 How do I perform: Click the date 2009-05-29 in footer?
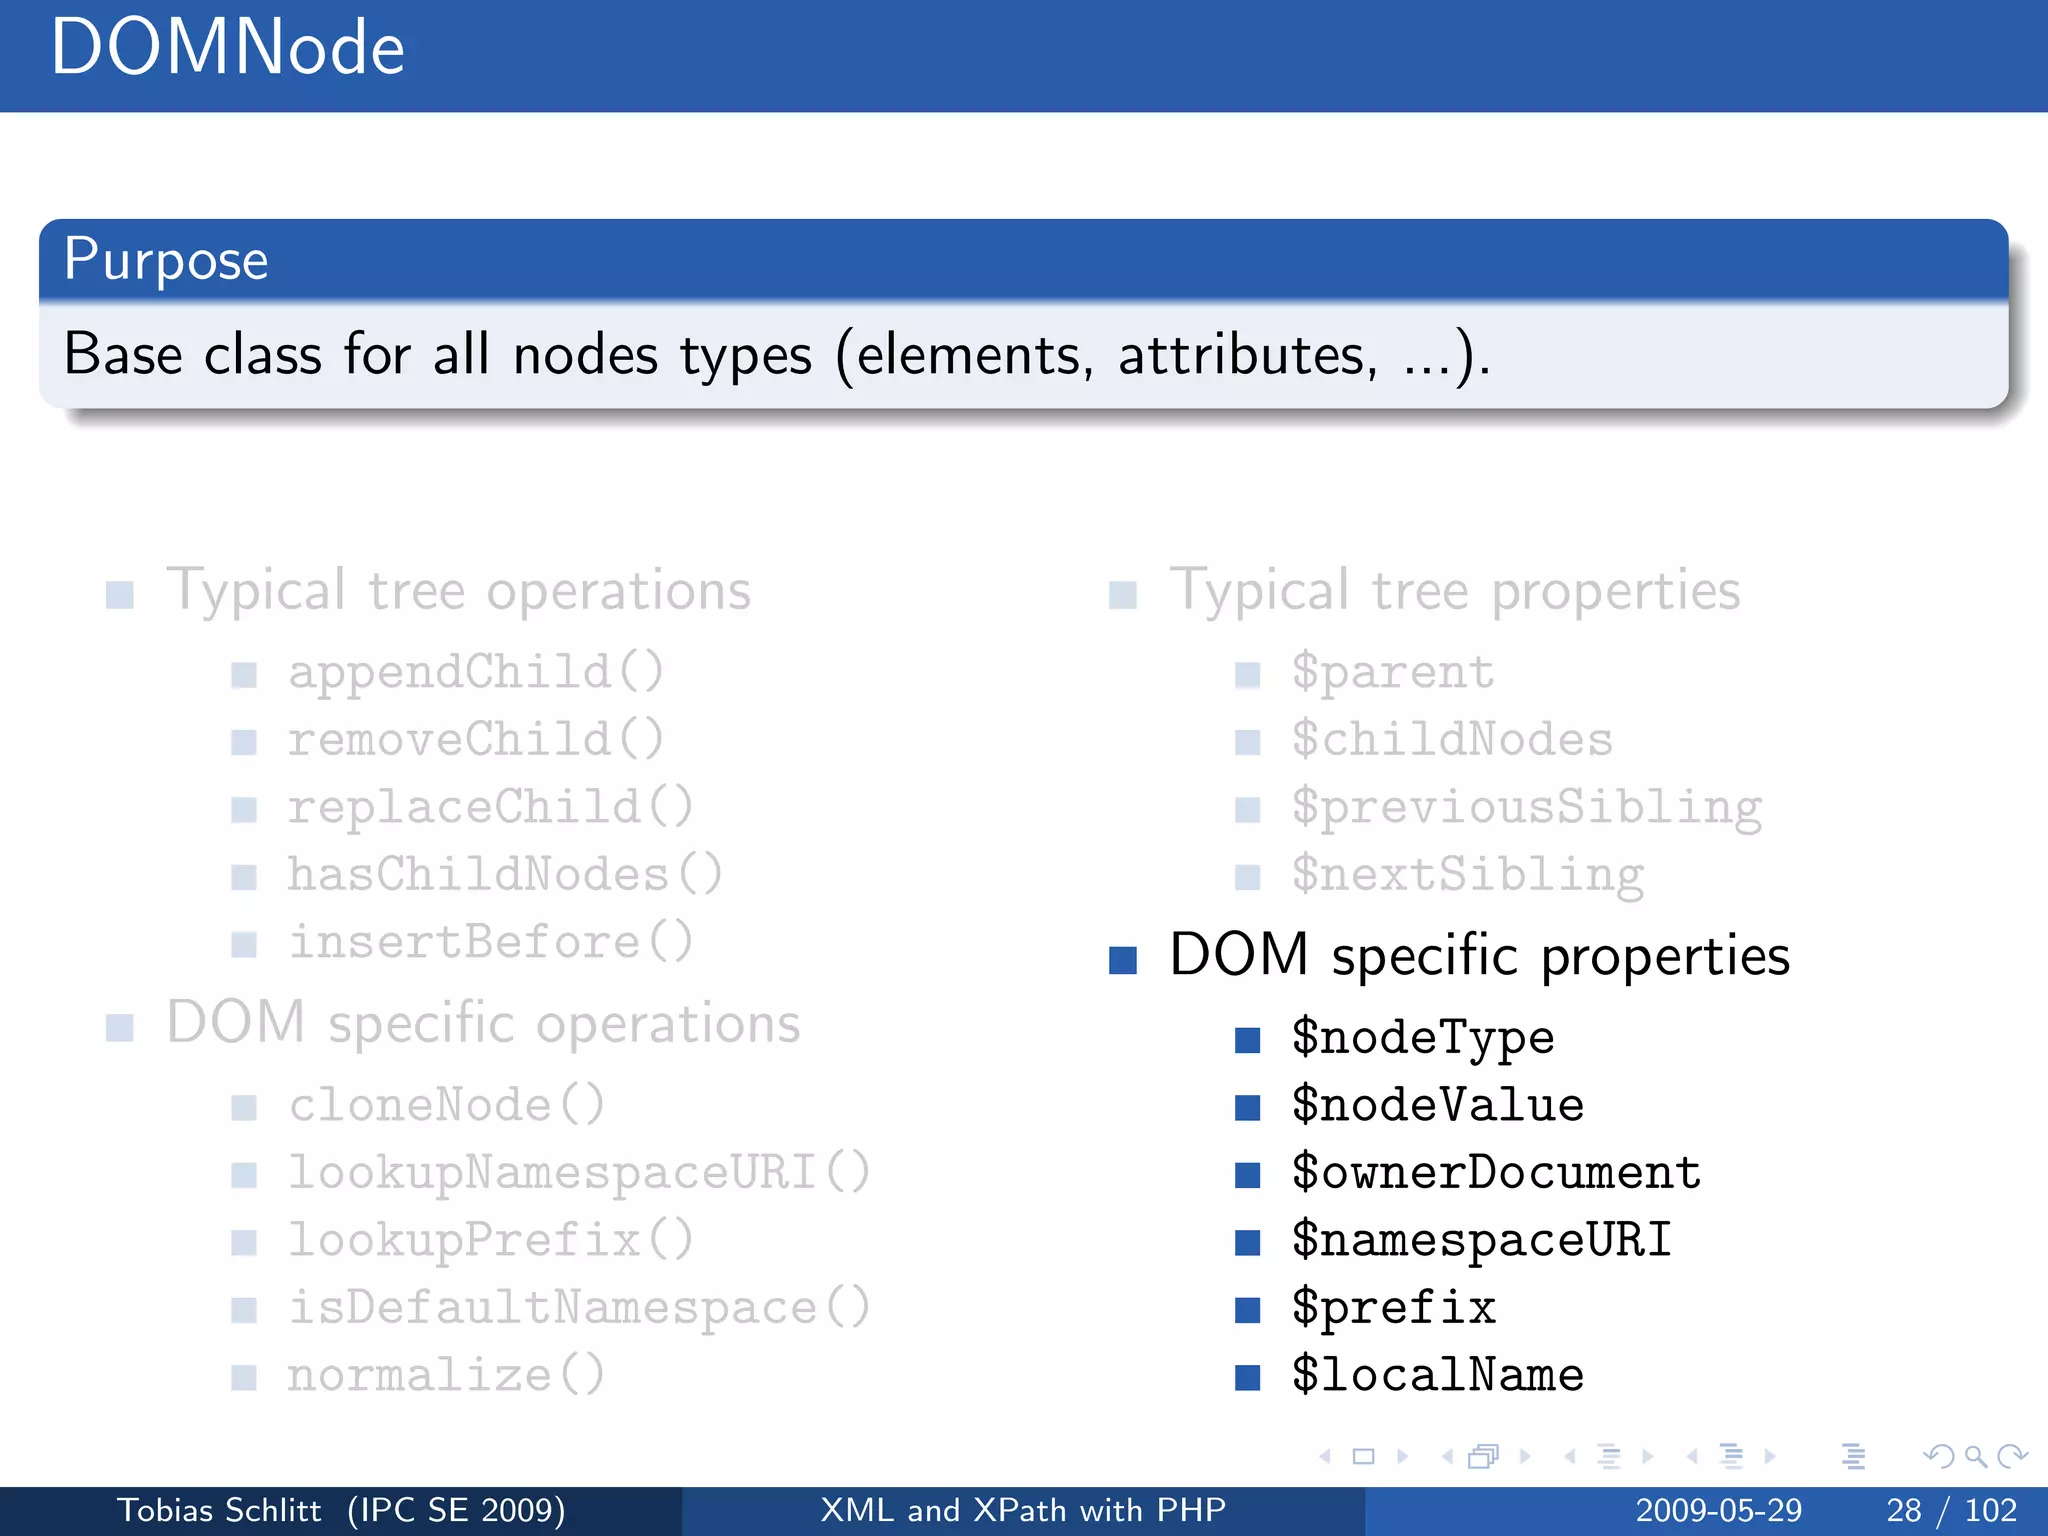[x=1718, y=1510]
